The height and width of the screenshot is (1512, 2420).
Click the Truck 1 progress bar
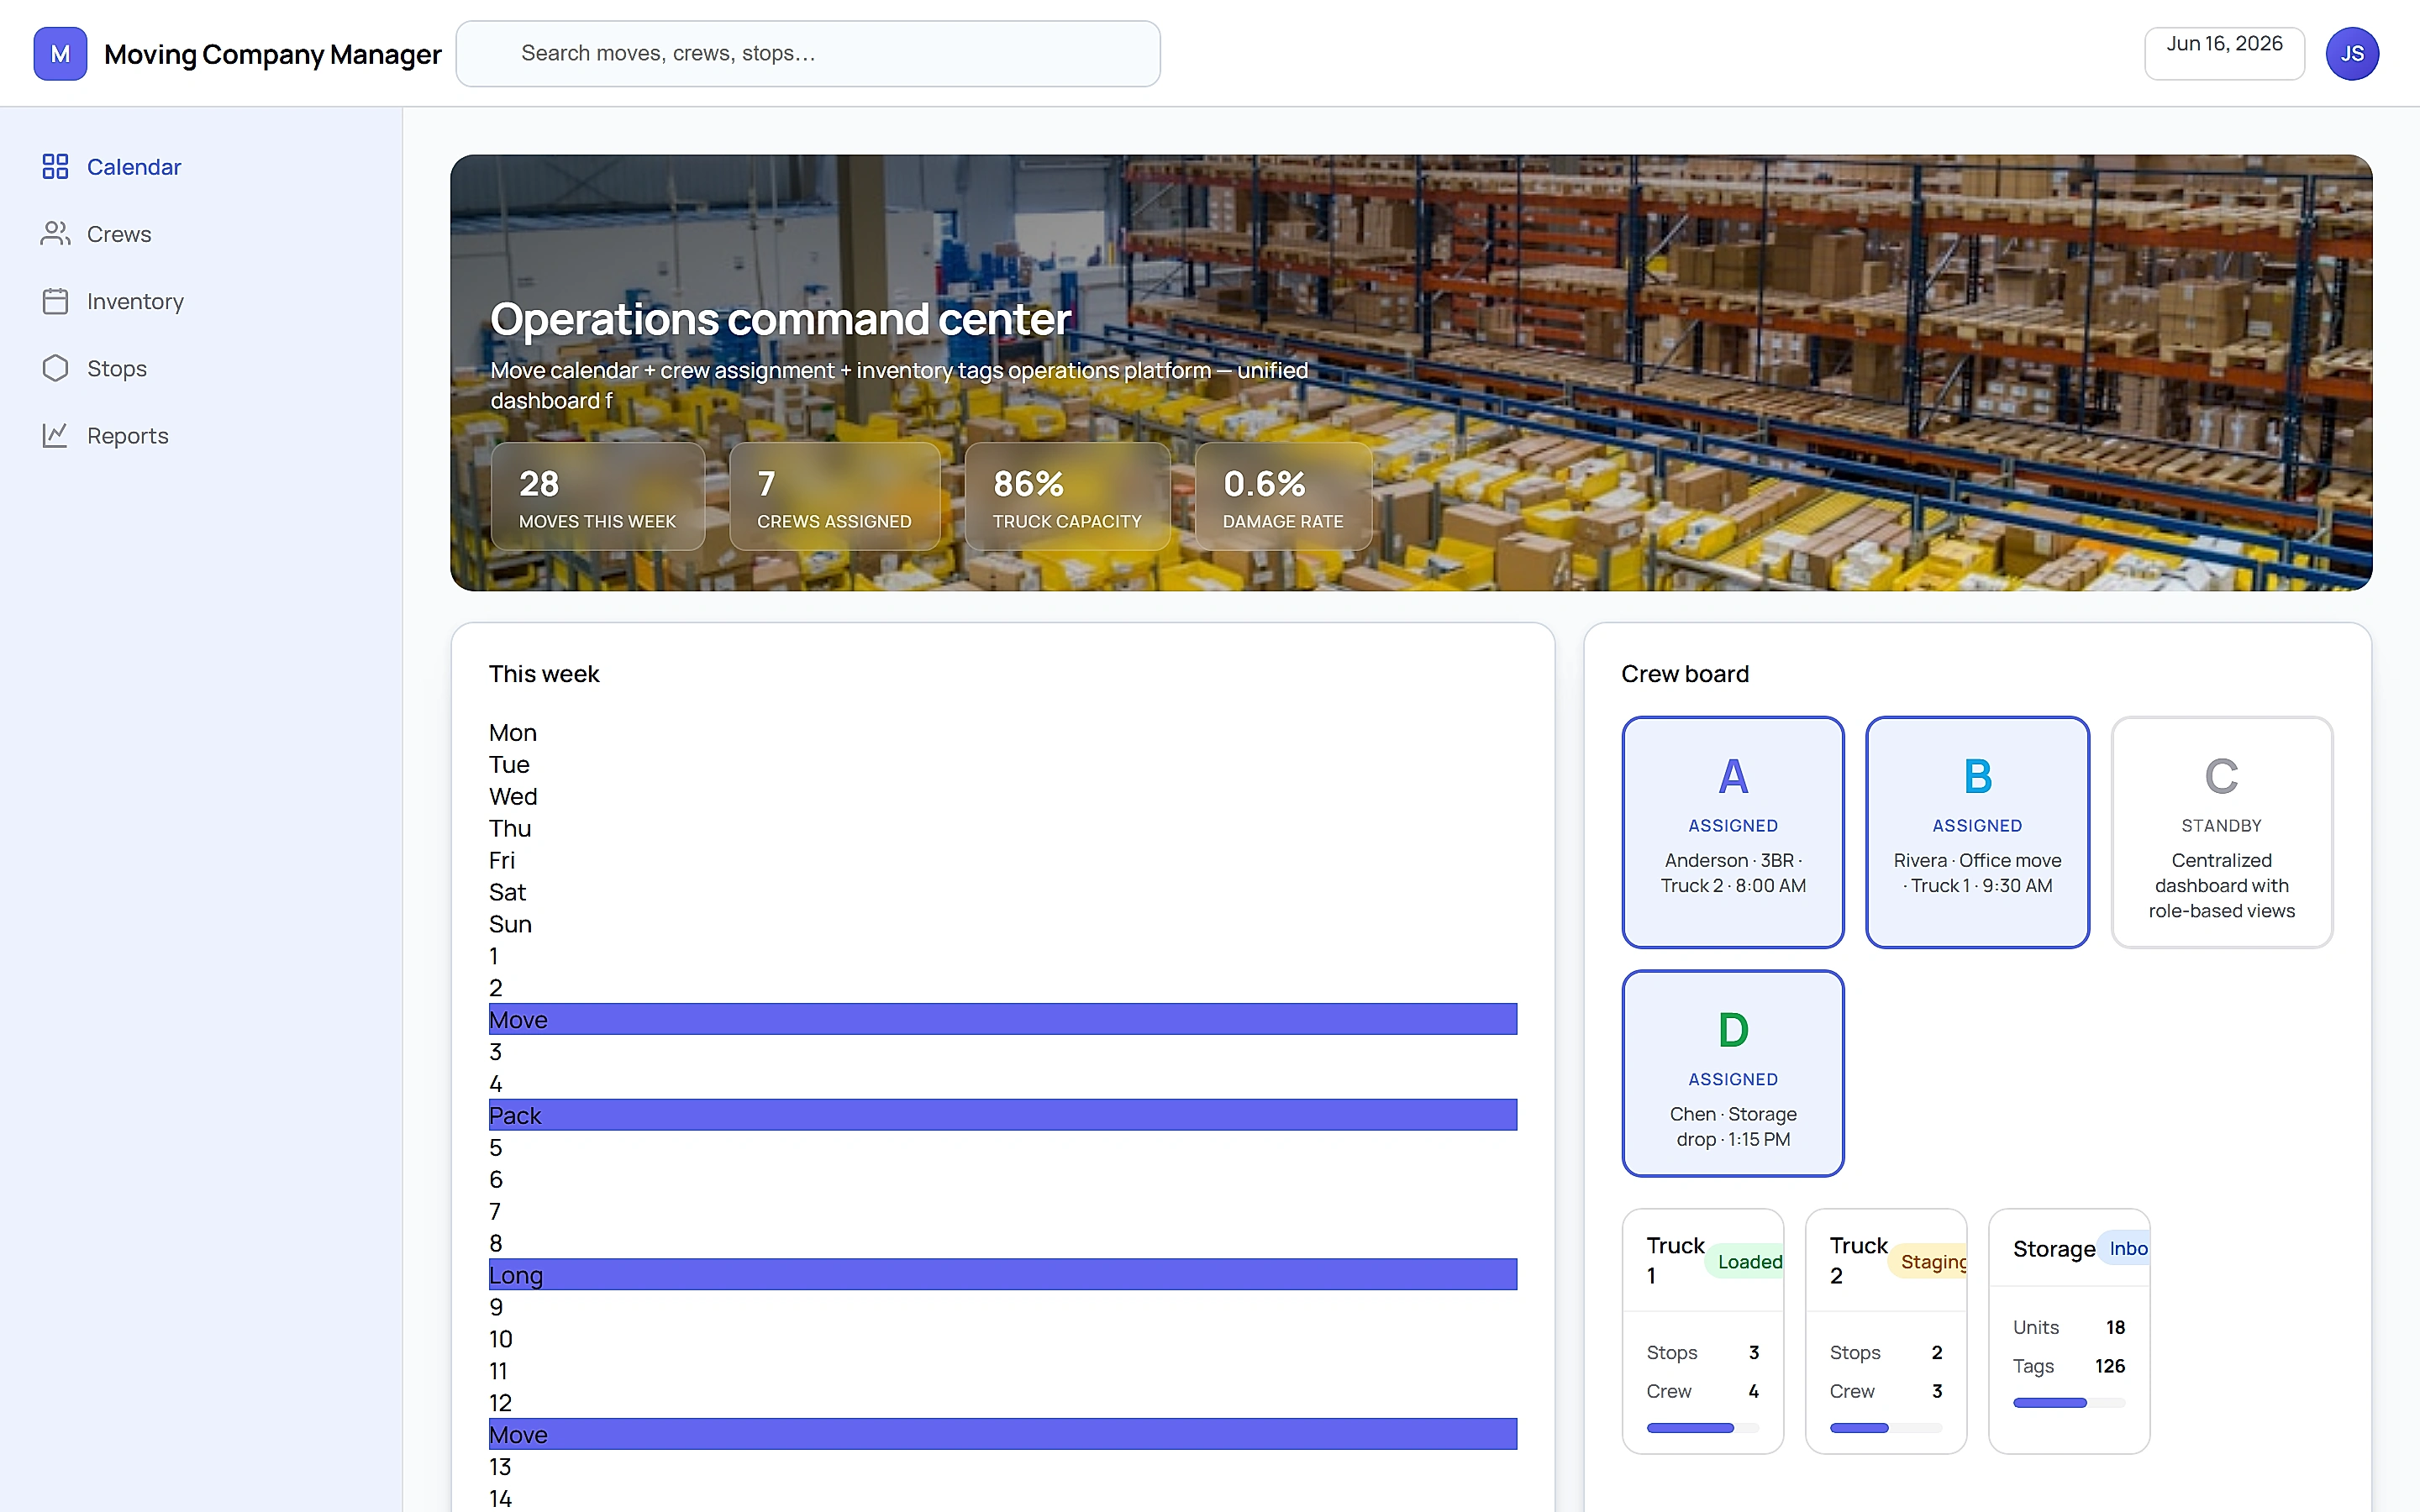pyautogui.click(x=1703, y=1428)
